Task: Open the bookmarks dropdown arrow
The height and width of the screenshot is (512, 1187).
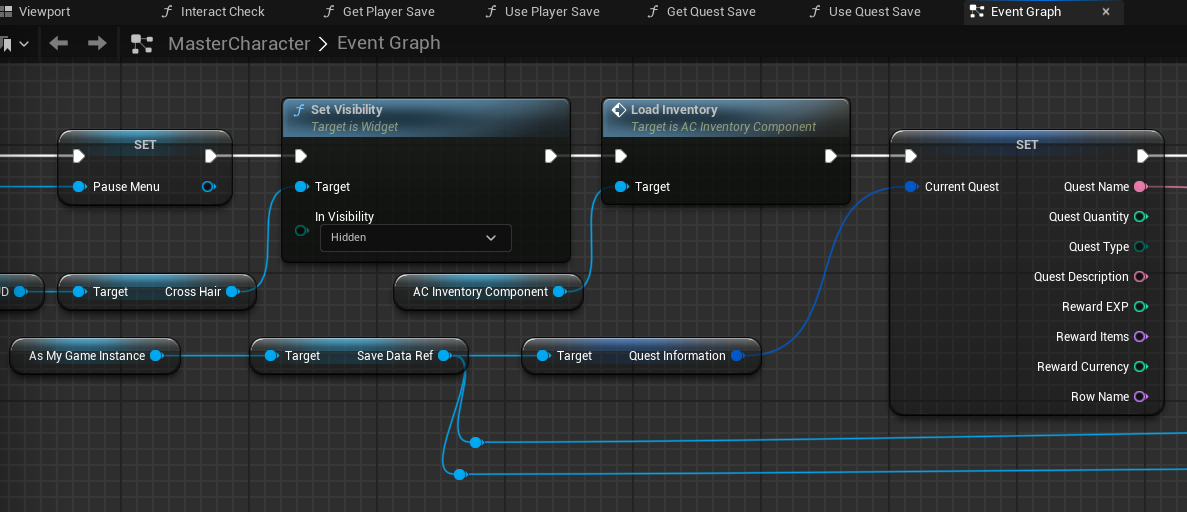Action: pyautogui.click(x=23, y=44)
